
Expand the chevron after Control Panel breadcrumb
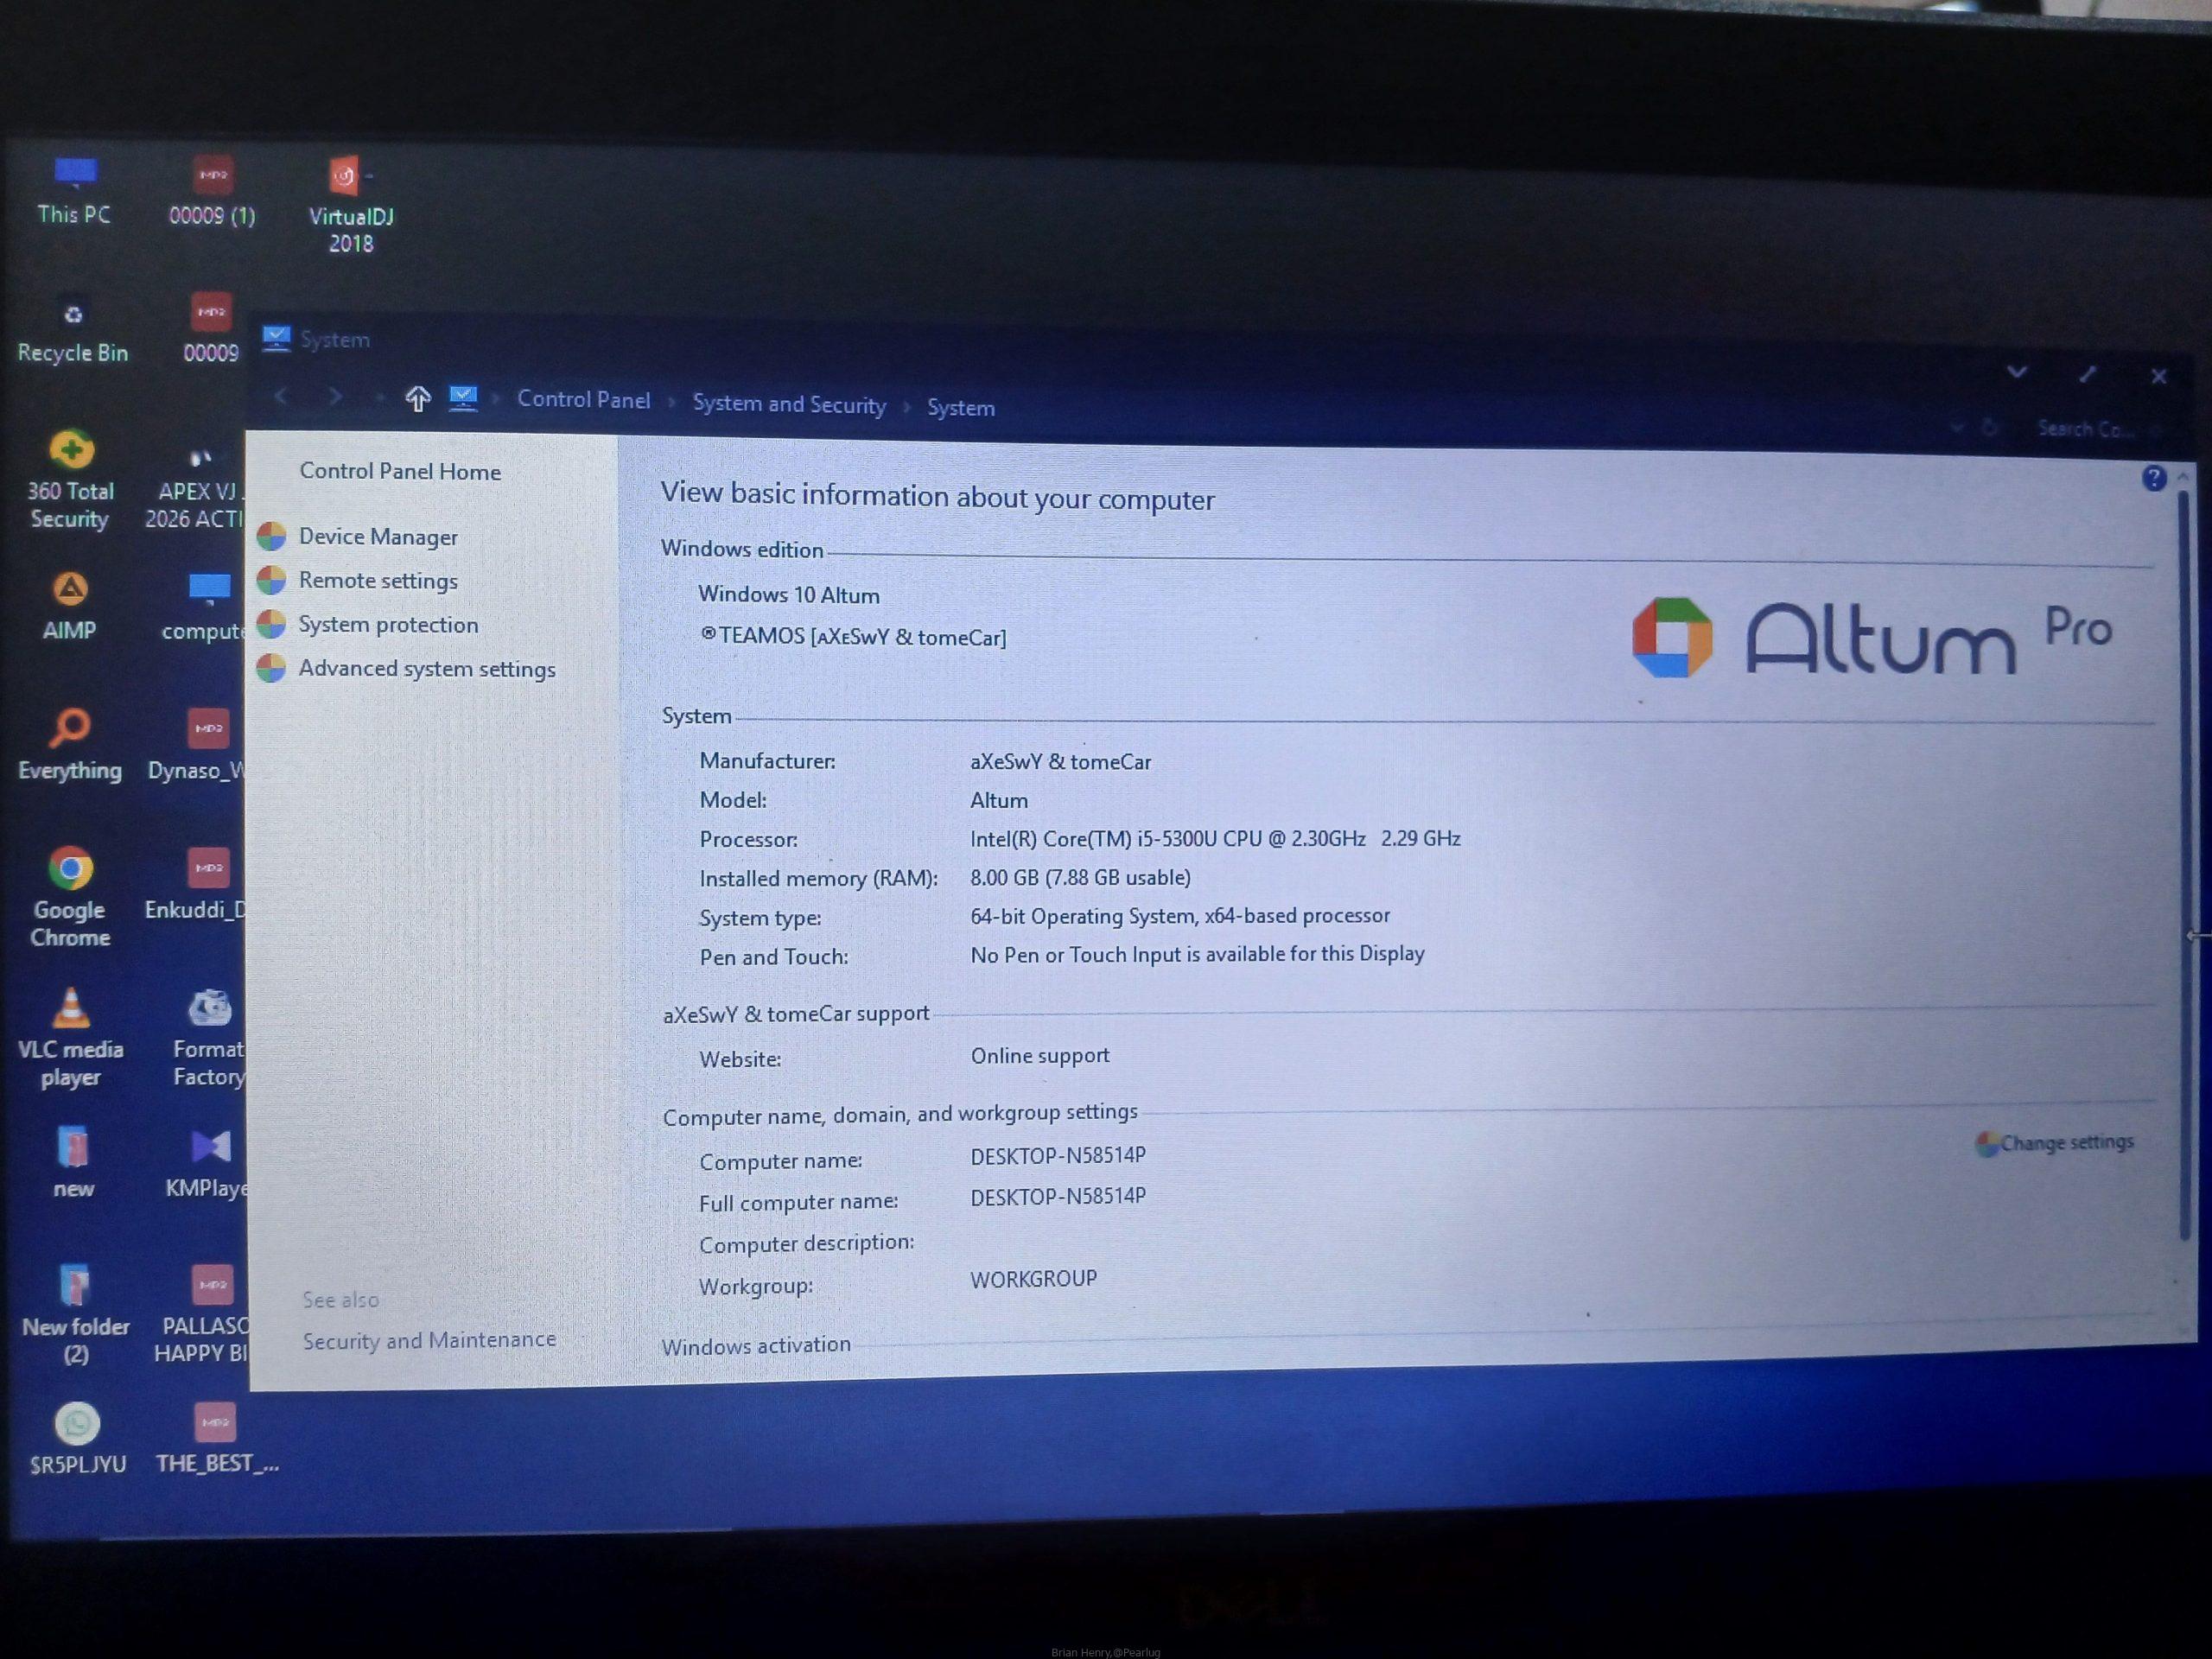coord(672,402)
